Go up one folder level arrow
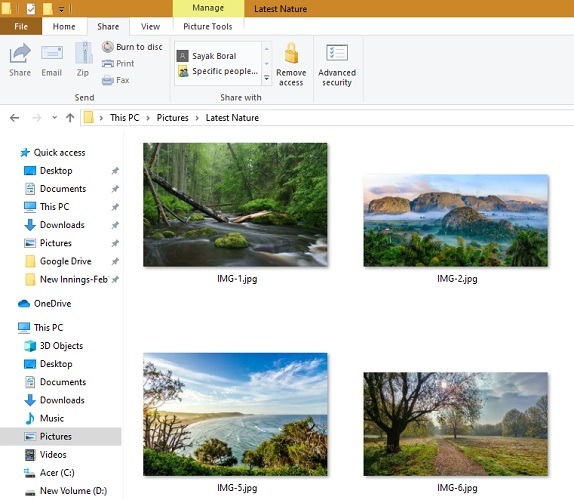 (x=70, y=117)
